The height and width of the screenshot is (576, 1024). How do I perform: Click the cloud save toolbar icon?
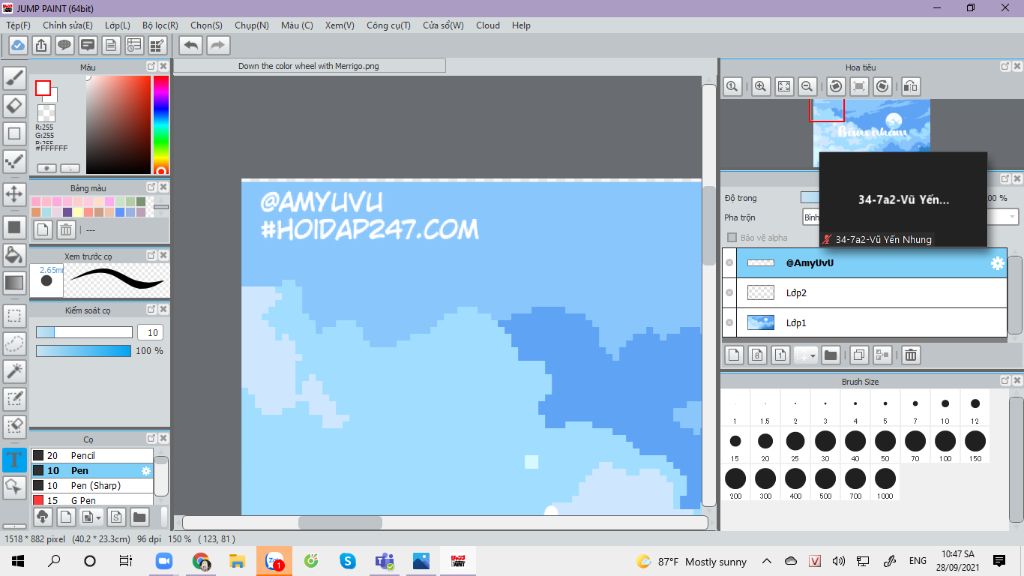pos(18,45)
